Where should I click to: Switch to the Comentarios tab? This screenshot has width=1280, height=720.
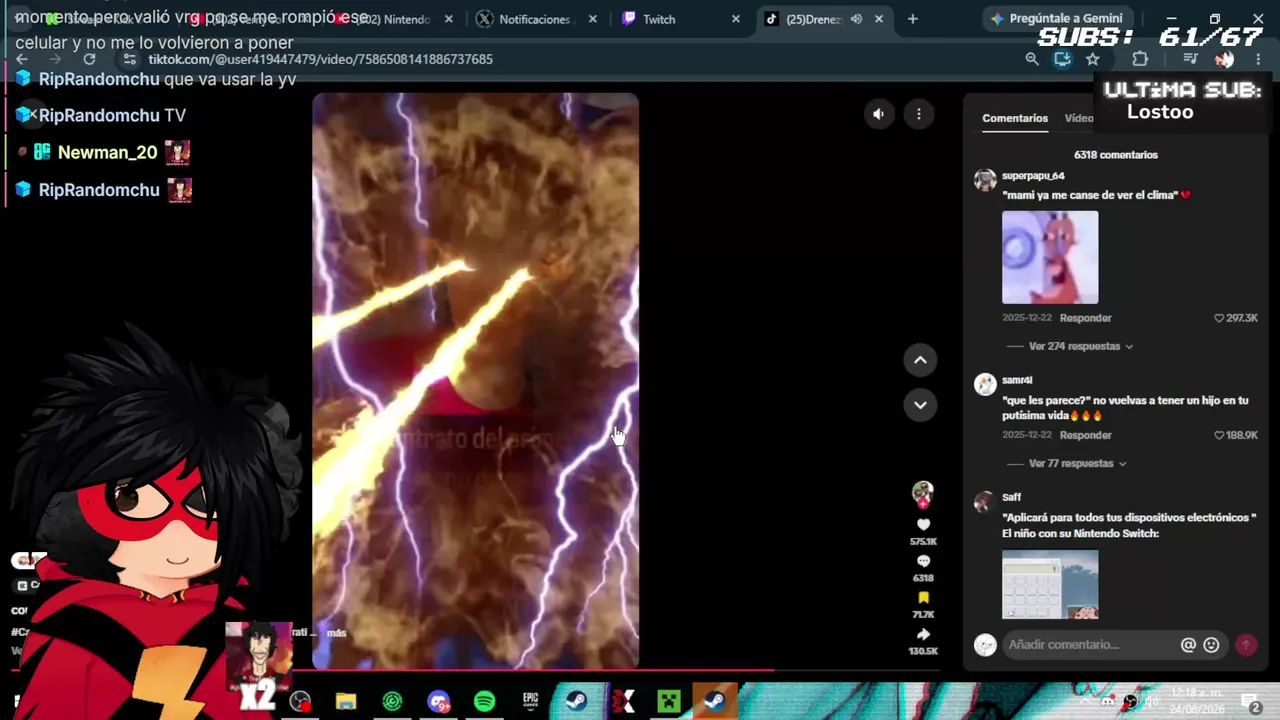[1015, 118]
